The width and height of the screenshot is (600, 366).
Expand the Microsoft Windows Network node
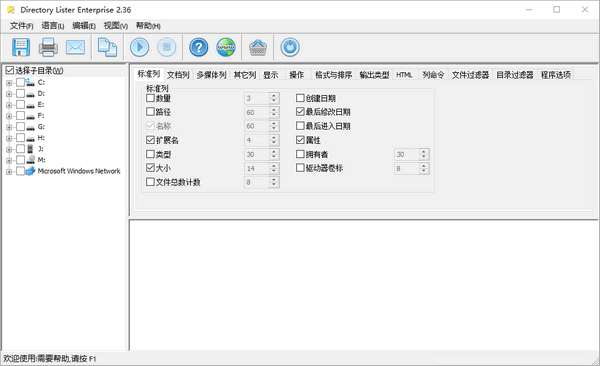pos(9,172)
